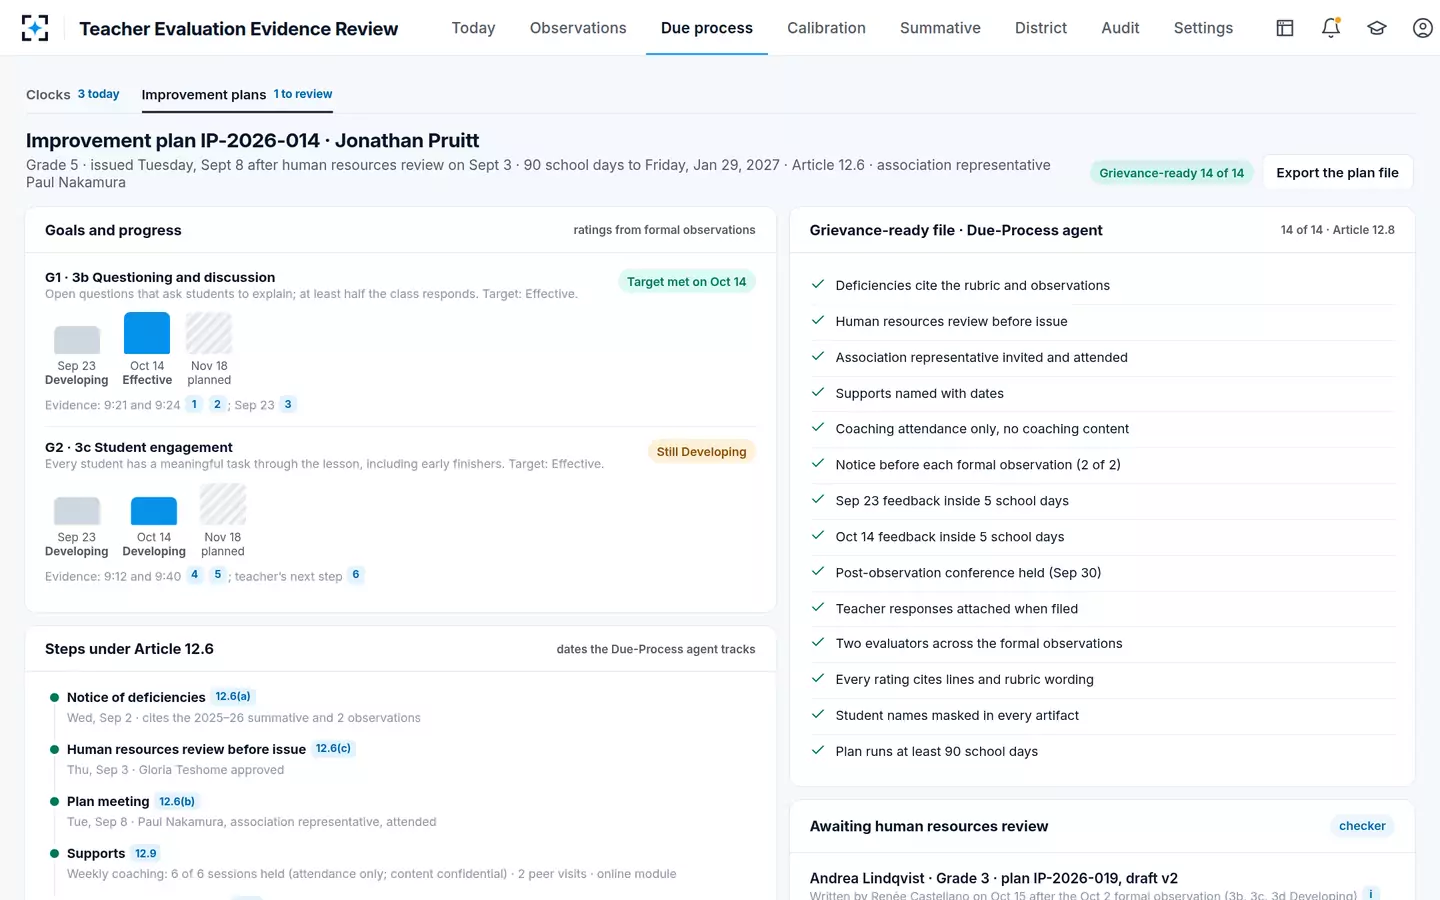Viewport: 1440px width, 900px height.
Task: Go to the Audit tab
Action: [1120, 28]
